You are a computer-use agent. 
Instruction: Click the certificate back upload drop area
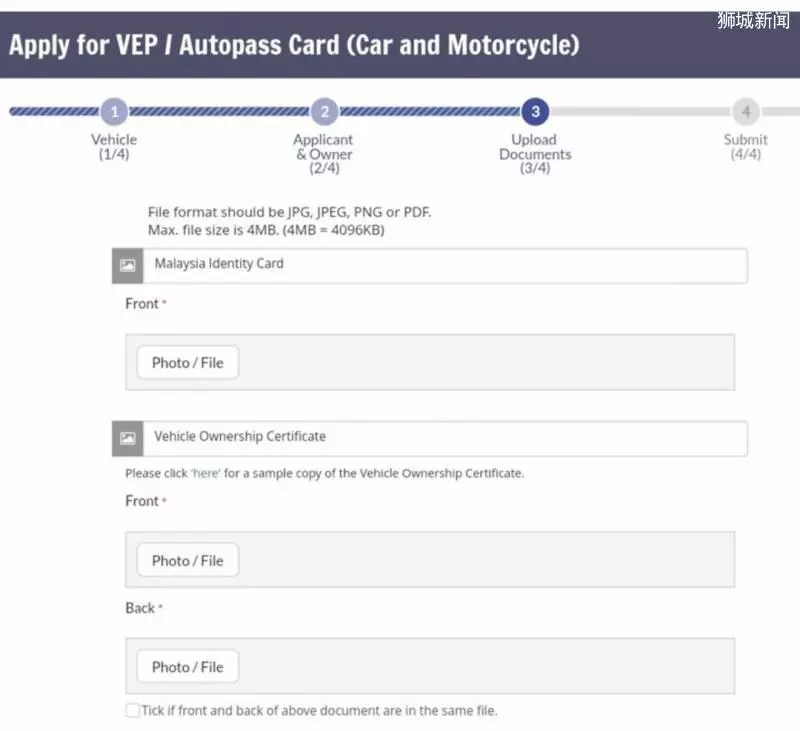tap(430, 666)
